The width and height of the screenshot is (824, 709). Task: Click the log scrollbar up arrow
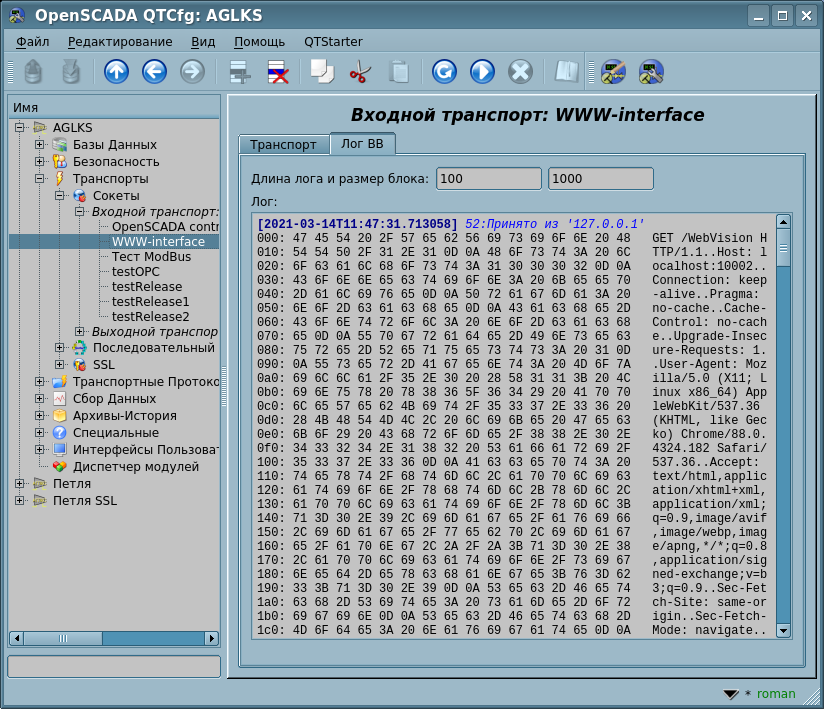(x=783, y=222)
